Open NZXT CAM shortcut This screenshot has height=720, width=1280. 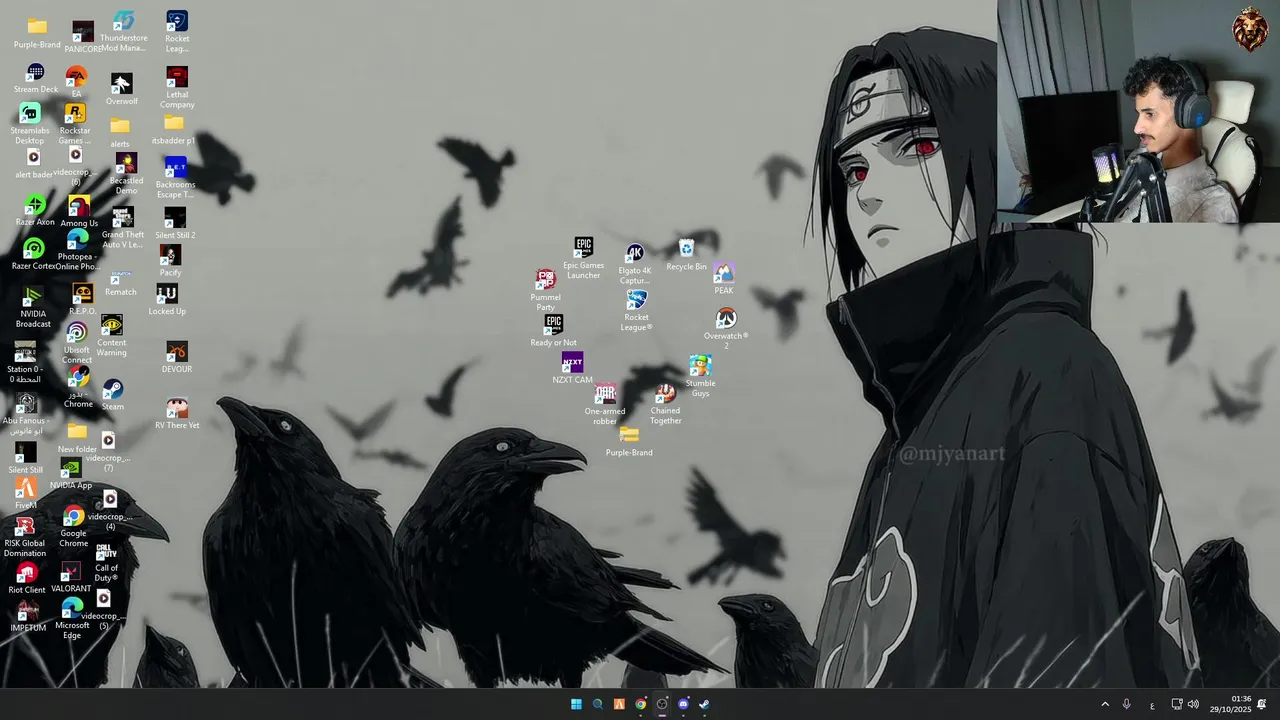pos(572,369)
